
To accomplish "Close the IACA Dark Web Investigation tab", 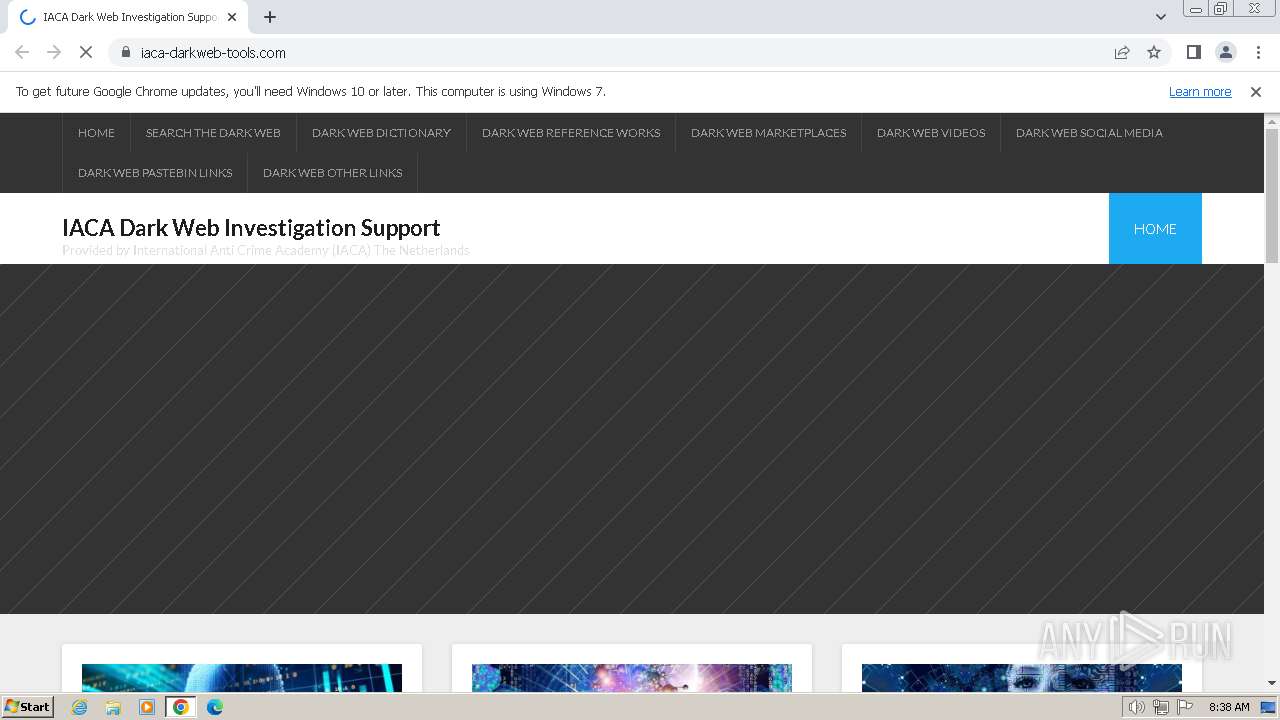I will (x=232, y=17).
